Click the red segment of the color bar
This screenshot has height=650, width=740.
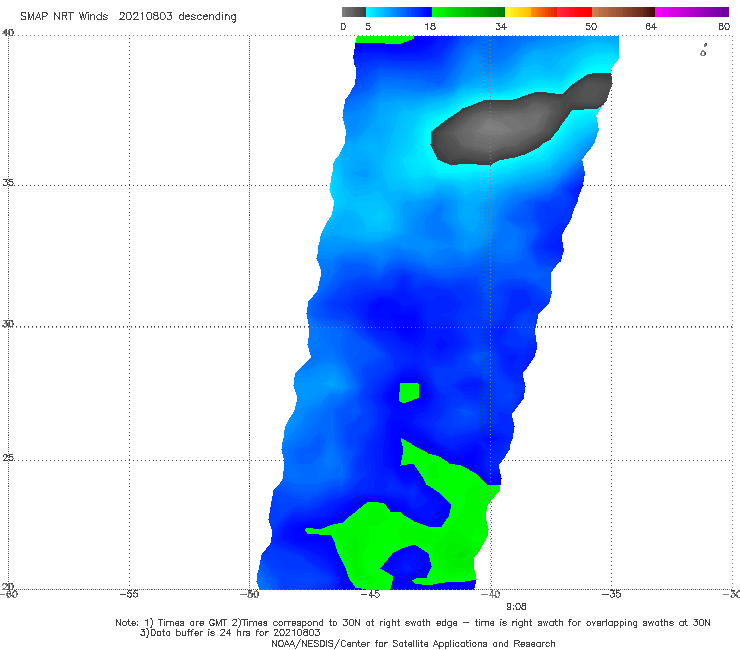574,12
